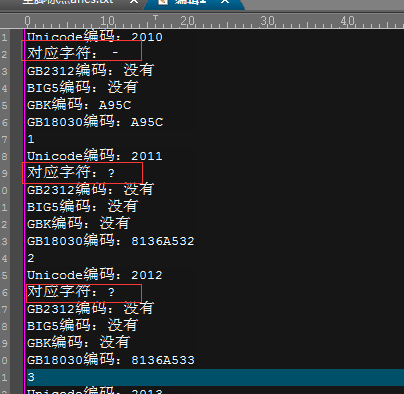Viewport: 404px width, 394px height.
Task: Click 'BIG5编码: 没有' line preceding 'GBK编码: A95C'
Action: (82, 88)
